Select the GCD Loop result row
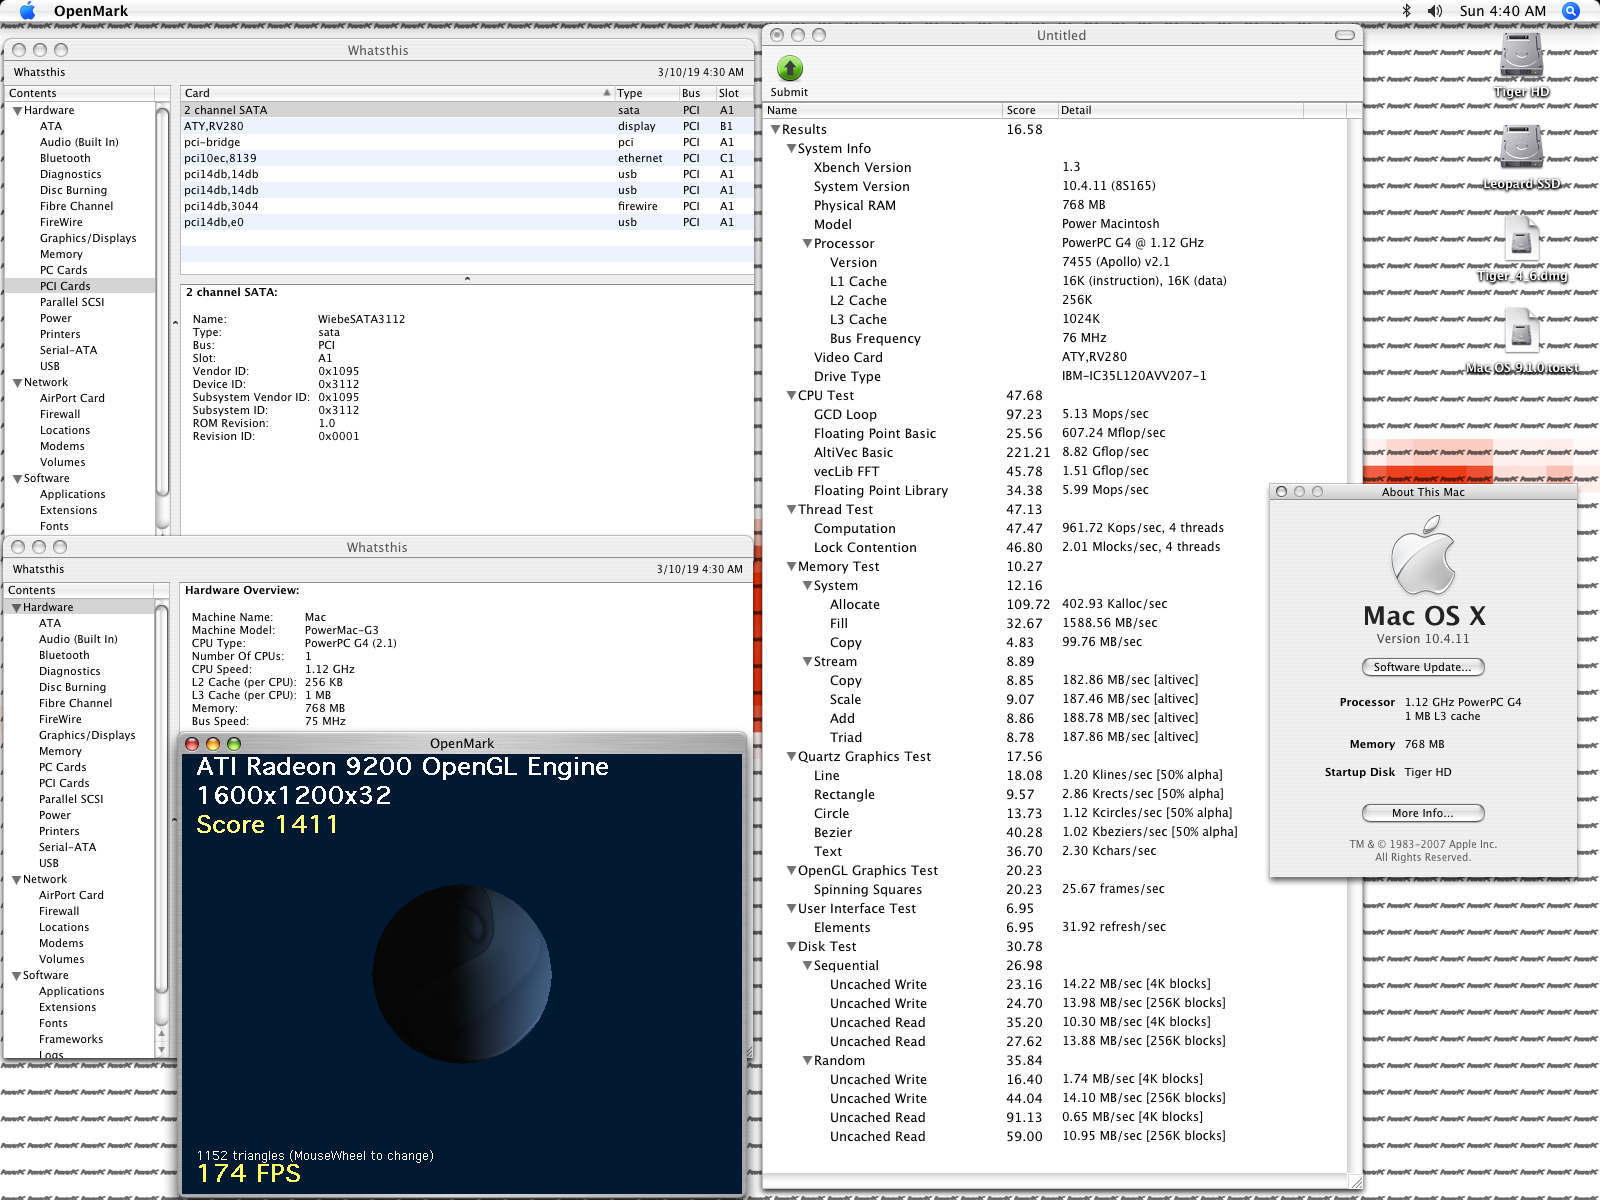1600x1200 pixels. (x=1054, y=414)
